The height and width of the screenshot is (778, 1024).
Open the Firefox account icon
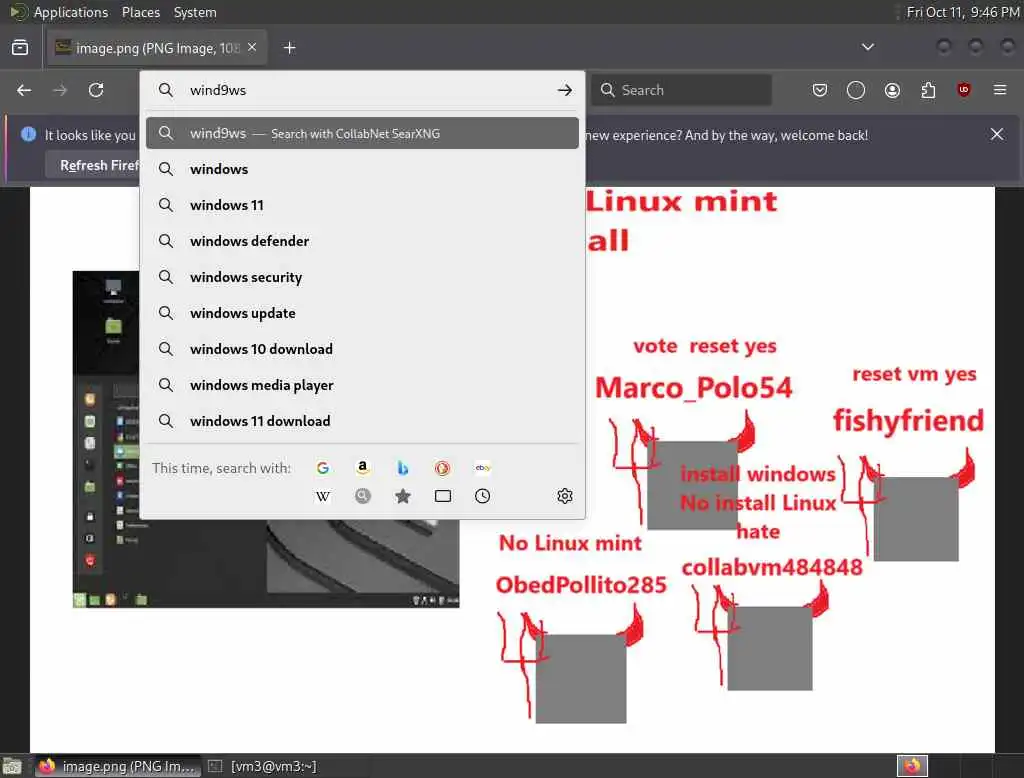(x=892, y=90)
